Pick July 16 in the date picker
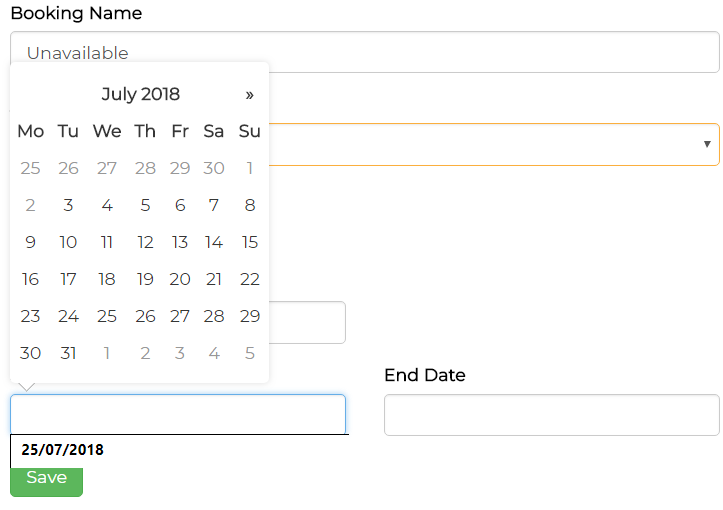 tap(31, 279)
